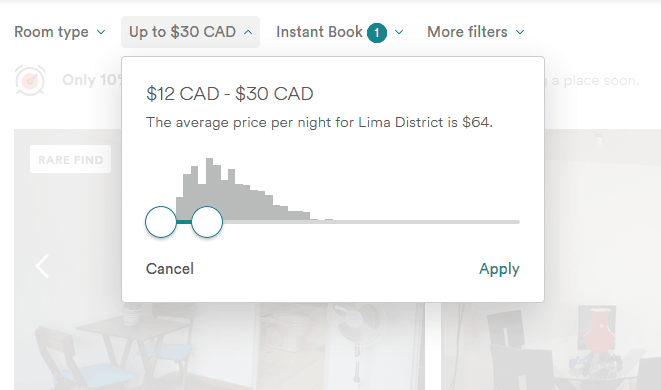This screenshot has width=661, height=390.
Task: Collapse the Up to $30 CAD price filter
Action: pyautogui.click(x=190, y=32)
